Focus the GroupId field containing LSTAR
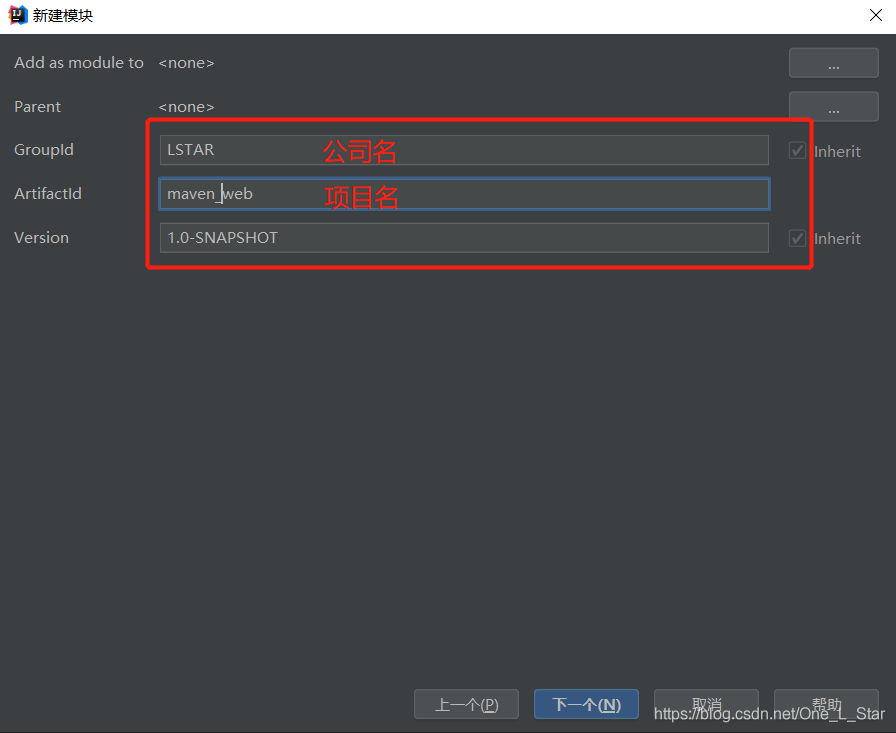This screenshot has width=896, height=733. [x=464, y=150]
